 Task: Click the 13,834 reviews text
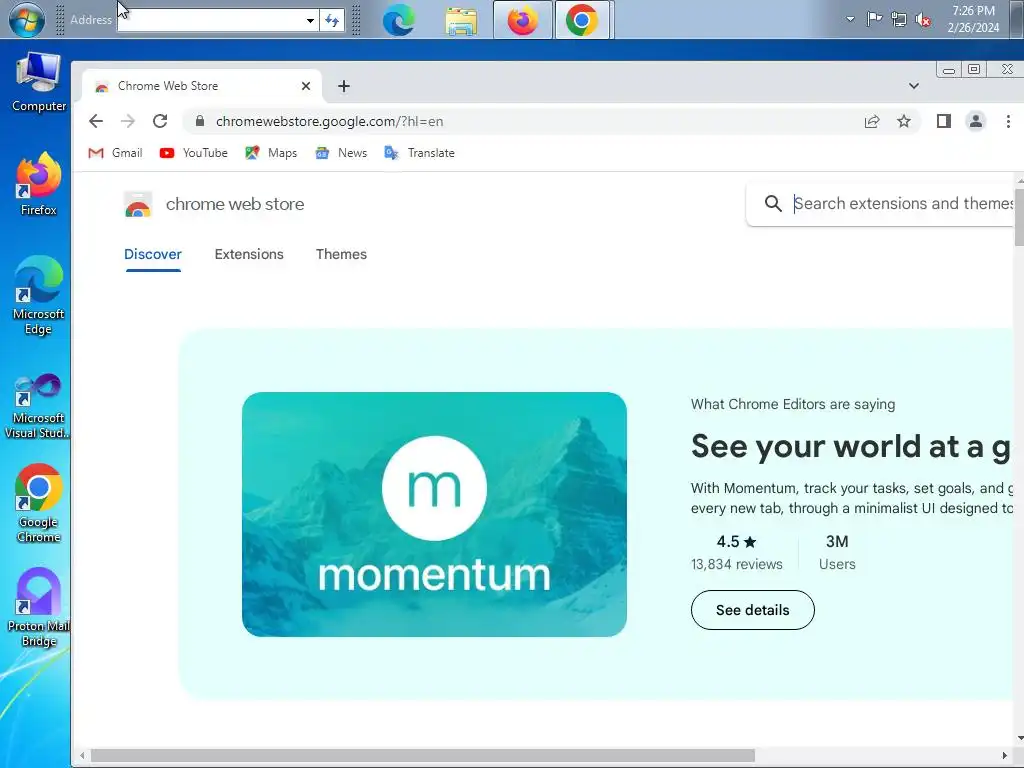coord(737,564)
